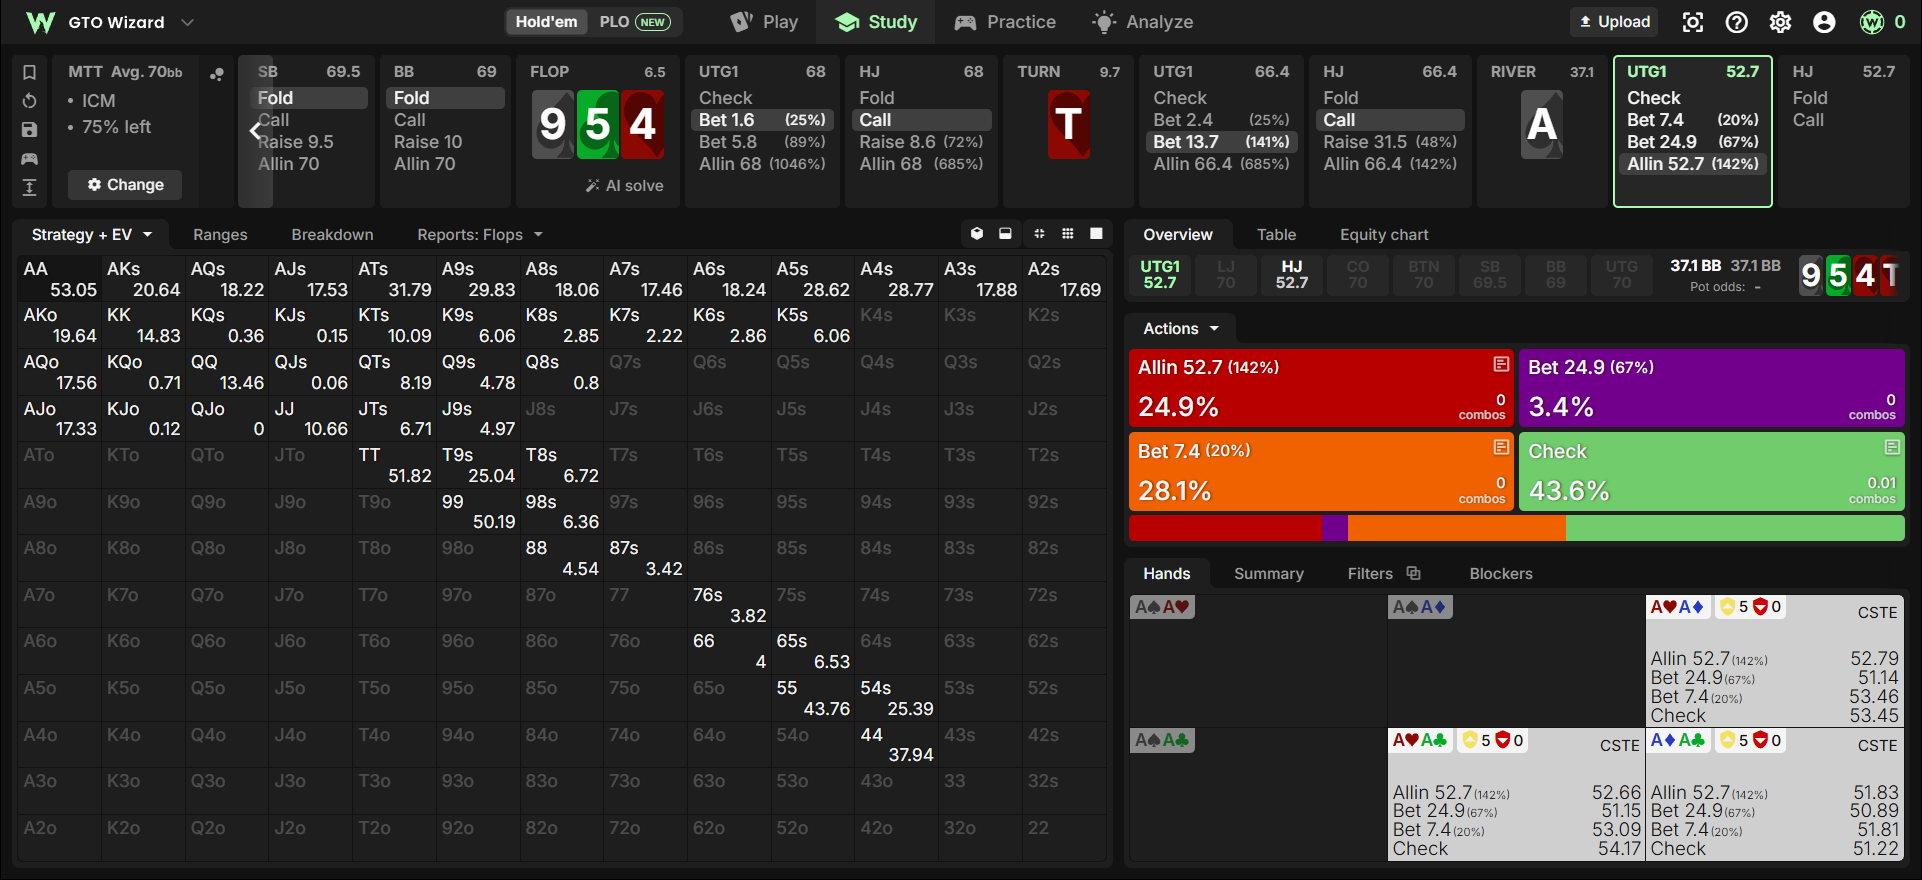Click the green W coin balance icon
Image resolution: width=1922 pixels, height=880 pixels.
tap(1872, 22)
